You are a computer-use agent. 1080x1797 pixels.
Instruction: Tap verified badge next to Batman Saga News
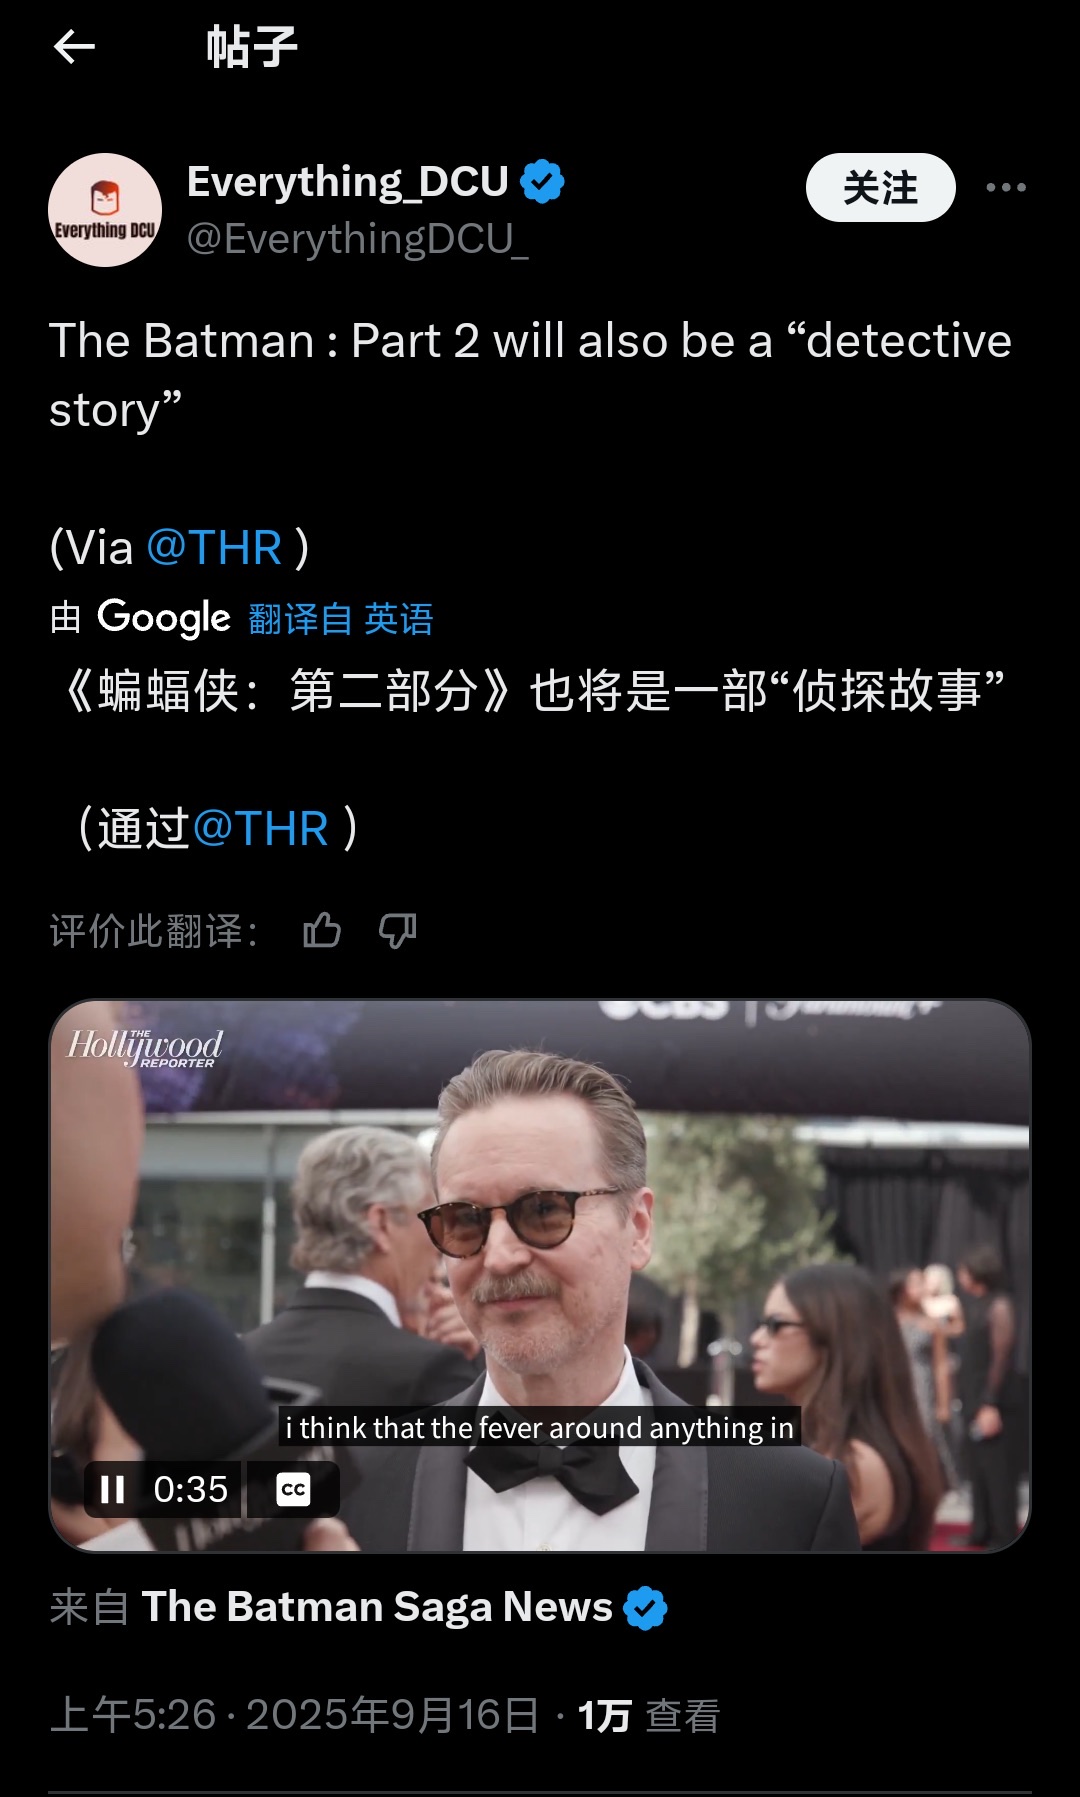645,1608
